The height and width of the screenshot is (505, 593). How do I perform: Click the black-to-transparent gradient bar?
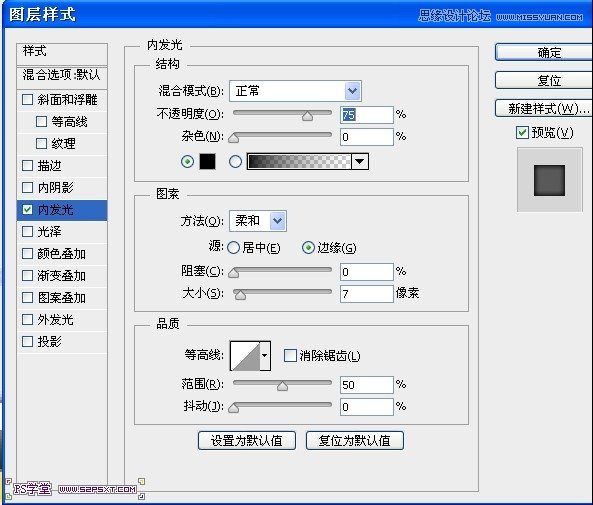click(299, 162)
